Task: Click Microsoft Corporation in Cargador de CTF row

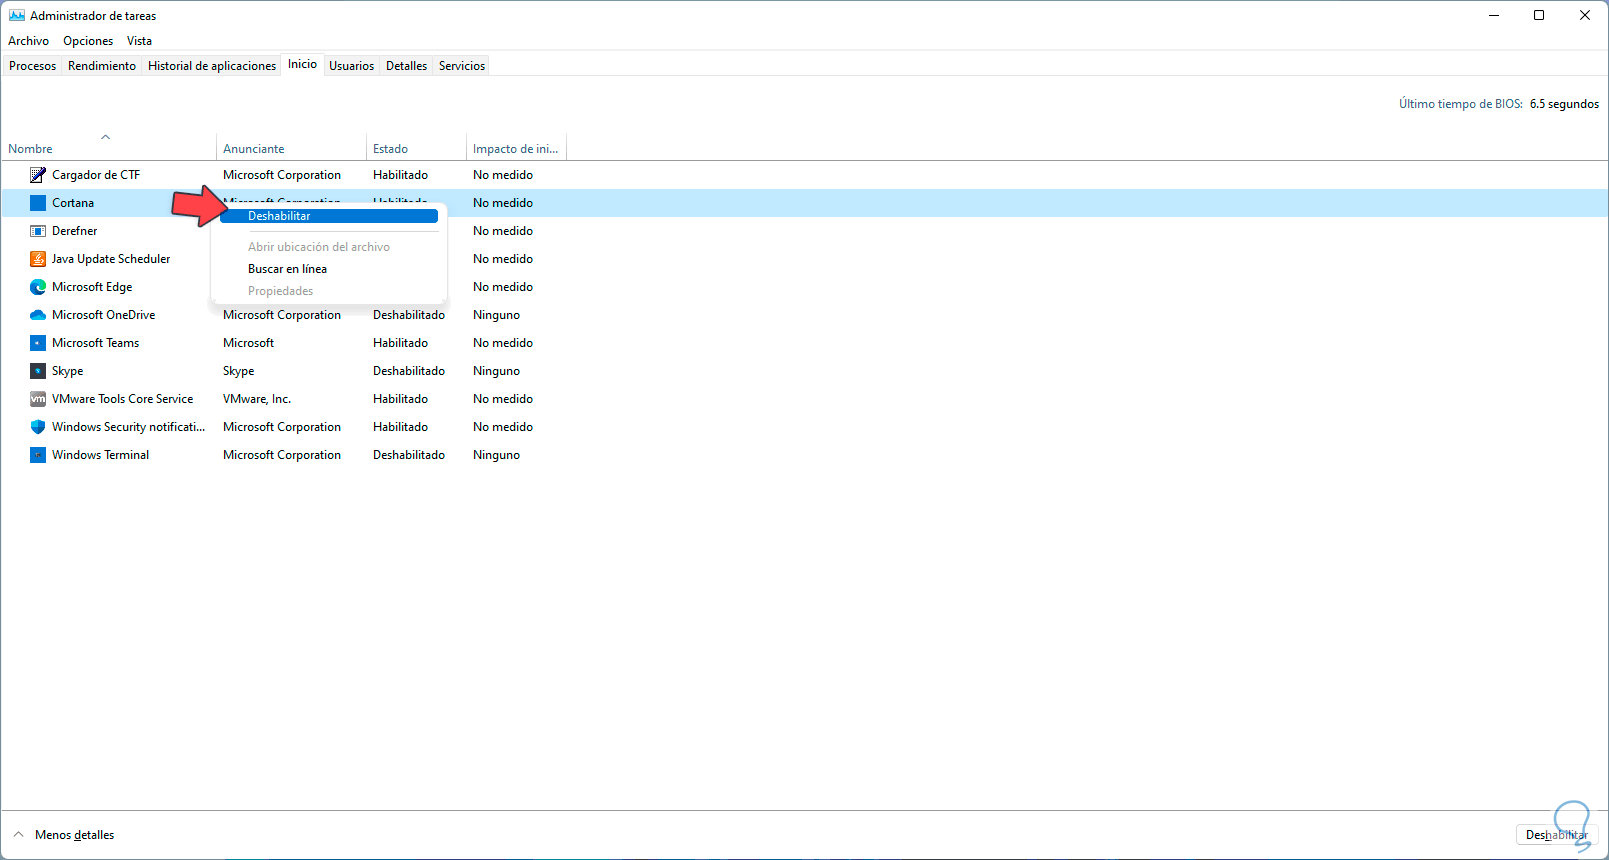Action: pyautogui.click(x=282, y=175)
